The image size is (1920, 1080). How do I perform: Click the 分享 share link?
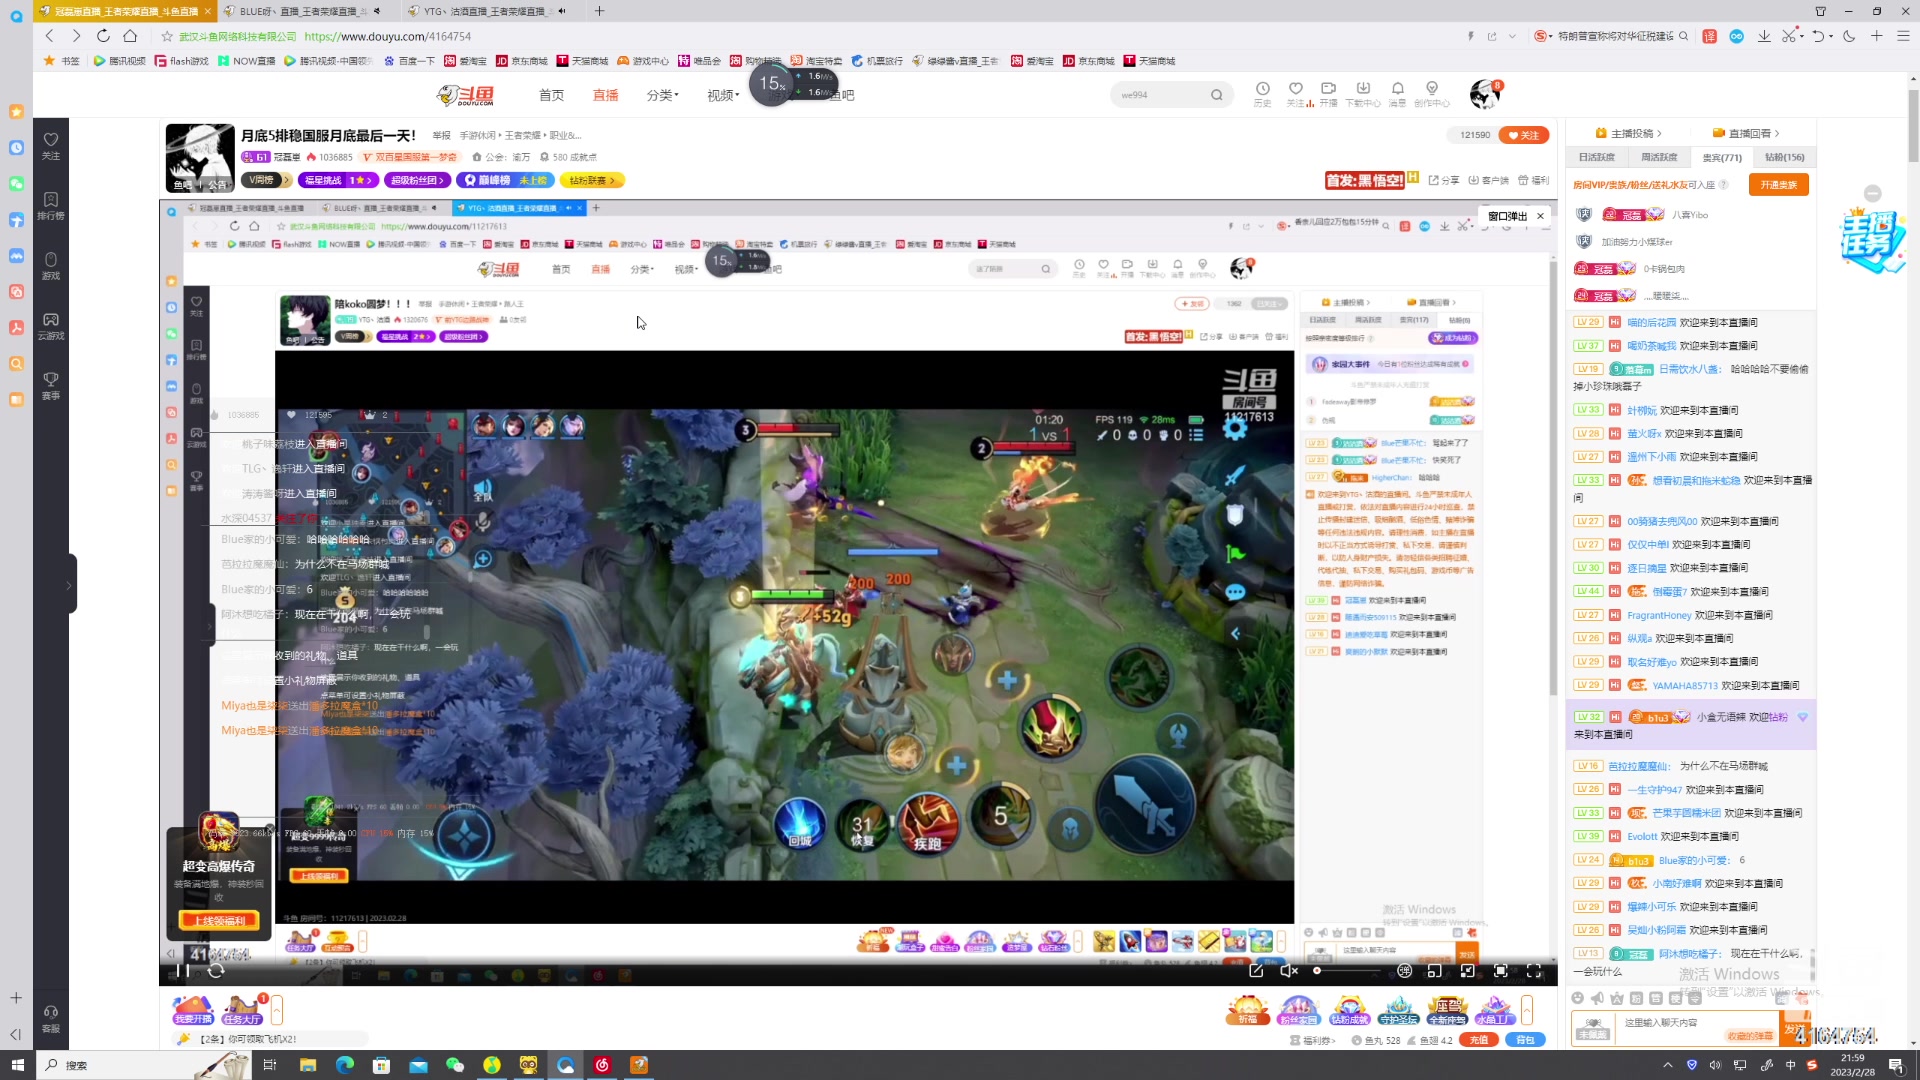(x=1444, y=180)
